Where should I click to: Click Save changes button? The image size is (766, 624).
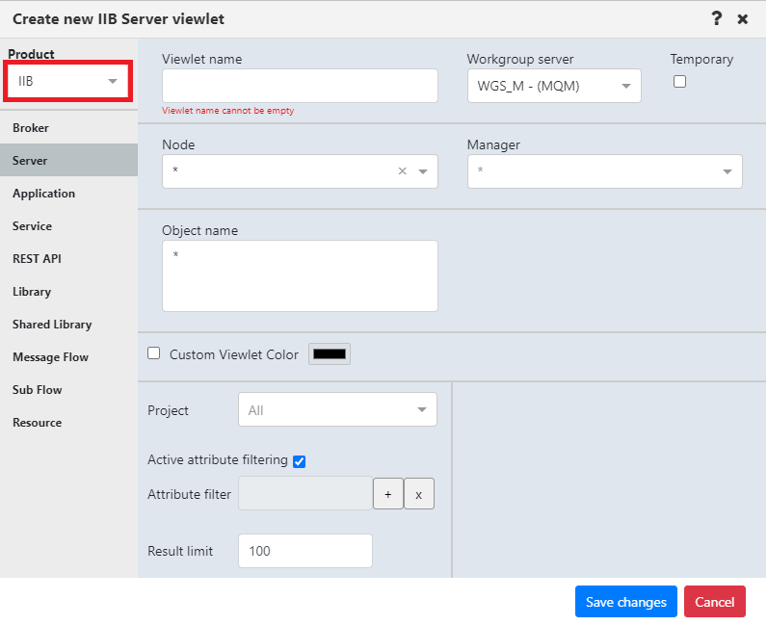(626, 602)
